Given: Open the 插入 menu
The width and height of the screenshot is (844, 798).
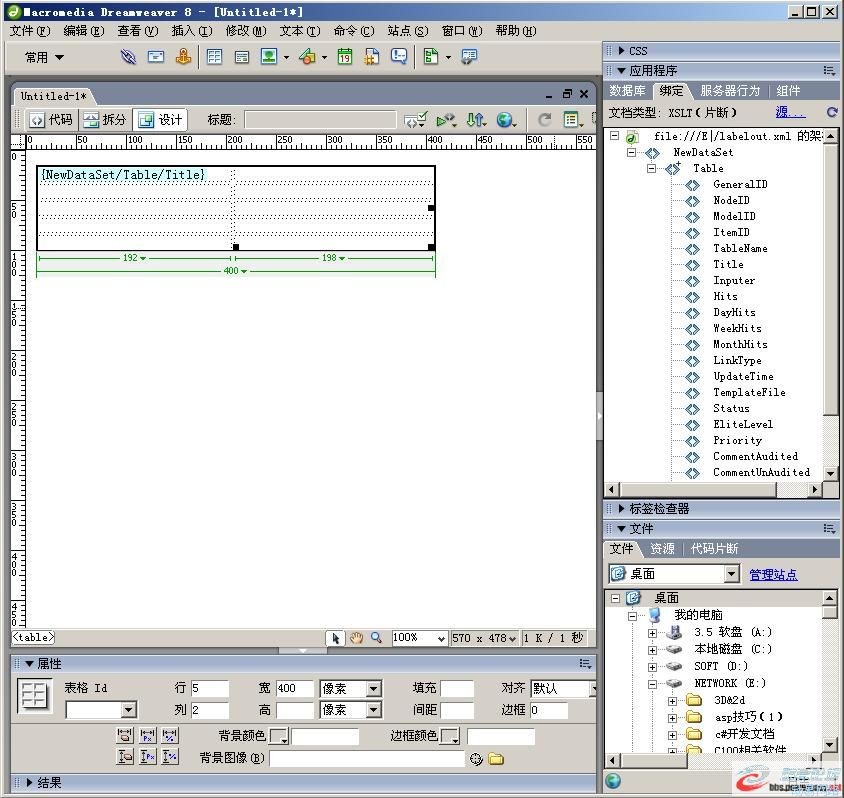Looking at the screenshot, I should pyautogui.click(x=190, y=31).
